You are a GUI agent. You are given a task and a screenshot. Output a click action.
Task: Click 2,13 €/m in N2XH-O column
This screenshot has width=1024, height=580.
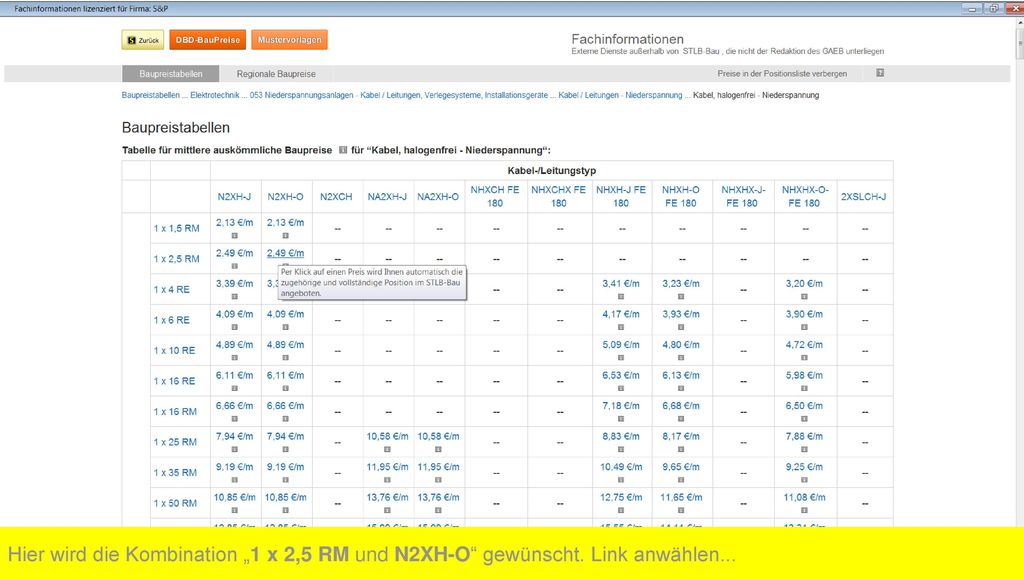[x=285, y=223]
